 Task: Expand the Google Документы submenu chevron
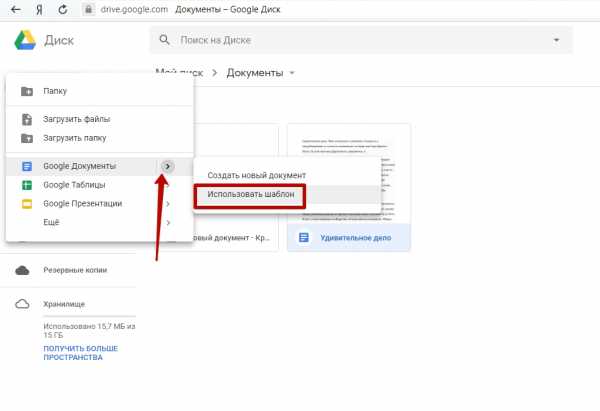(x=168, y=166)
